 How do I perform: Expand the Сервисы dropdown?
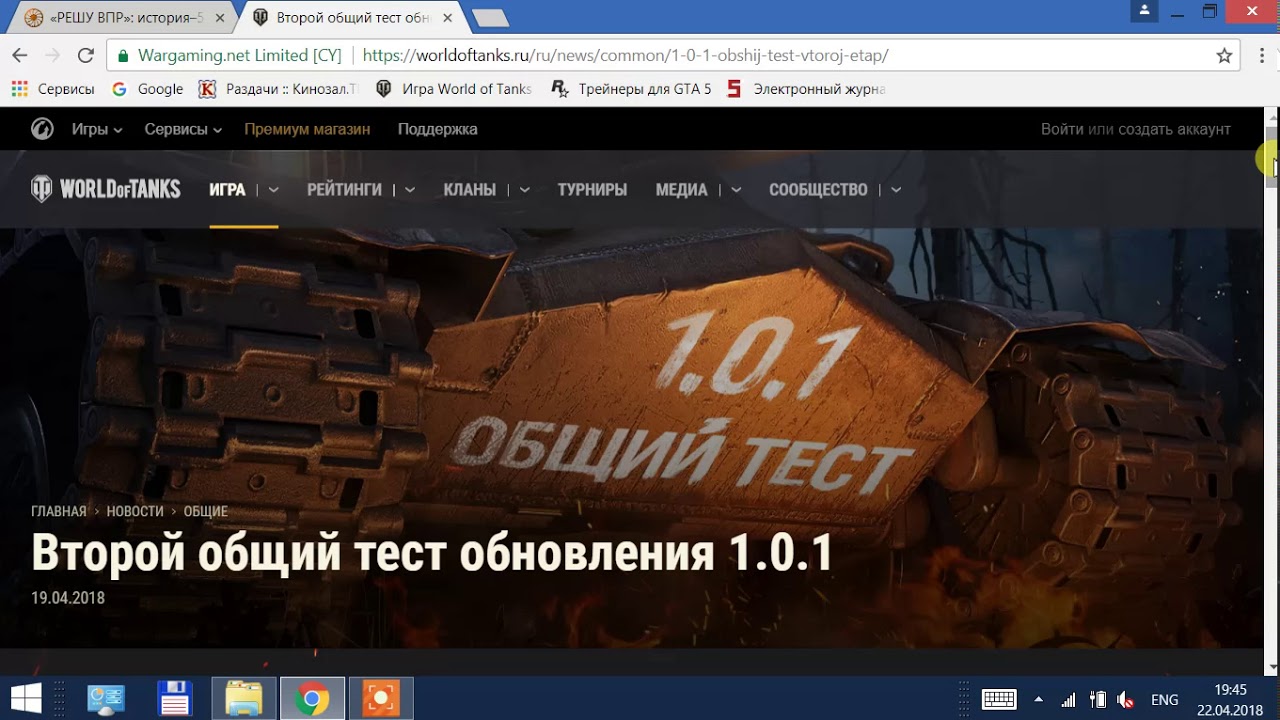[183, 129]
